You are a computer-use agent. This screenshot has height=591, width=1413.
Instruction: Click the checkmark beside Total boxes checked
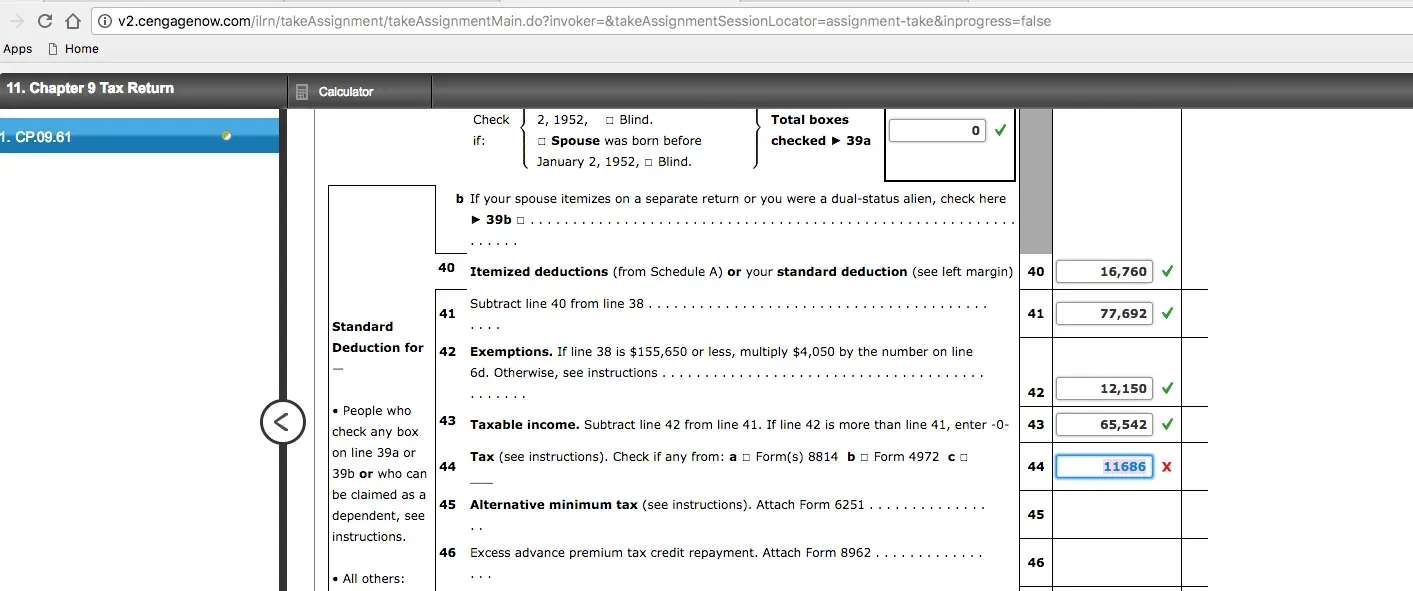(x=999, y=129)
